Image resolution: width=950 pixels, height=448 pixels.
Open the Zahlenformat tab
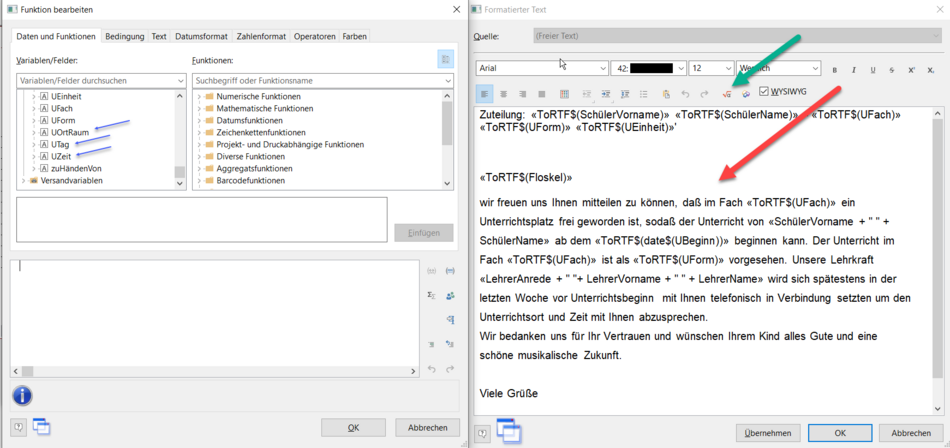[x=261, y=37]
